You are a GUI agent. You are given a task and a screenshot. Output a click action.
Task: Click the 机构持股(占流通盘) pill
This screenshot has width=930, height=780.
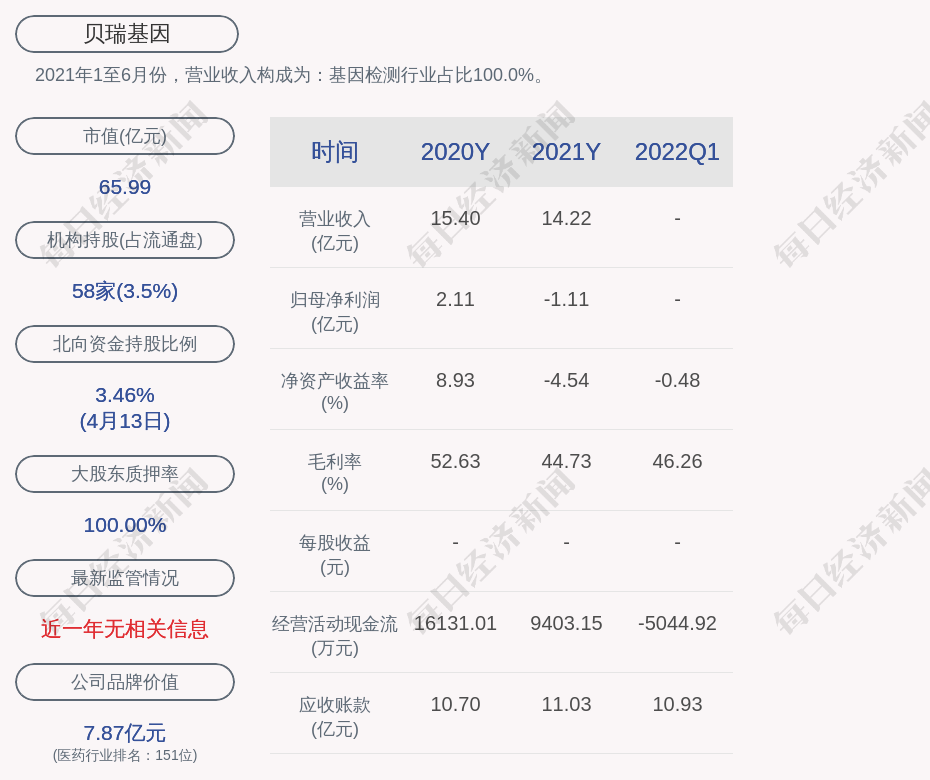(x=125, y=240)
